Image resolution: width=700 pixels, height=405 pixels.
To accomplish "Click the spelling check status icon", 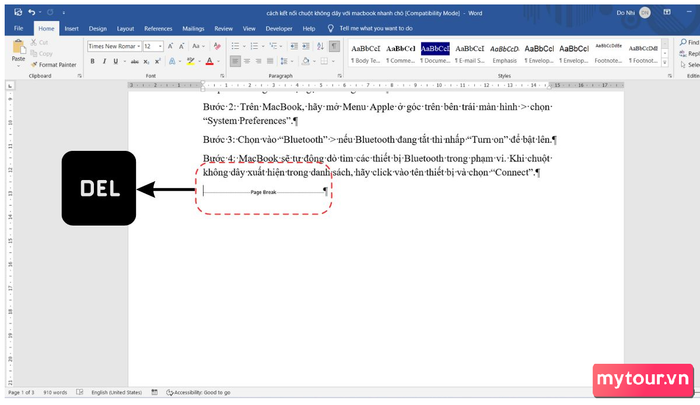I will [79, 392].
